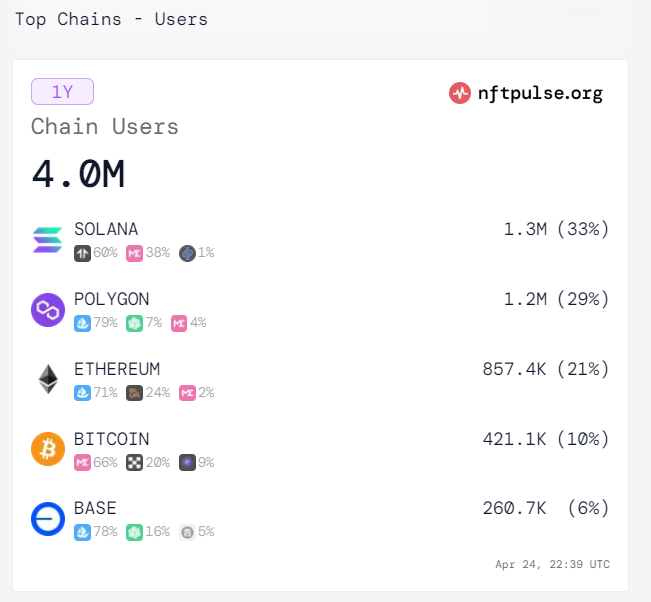This screenshot has width=651, height=602.
Task: Select the 1Y time range badge
Action: 62,91
